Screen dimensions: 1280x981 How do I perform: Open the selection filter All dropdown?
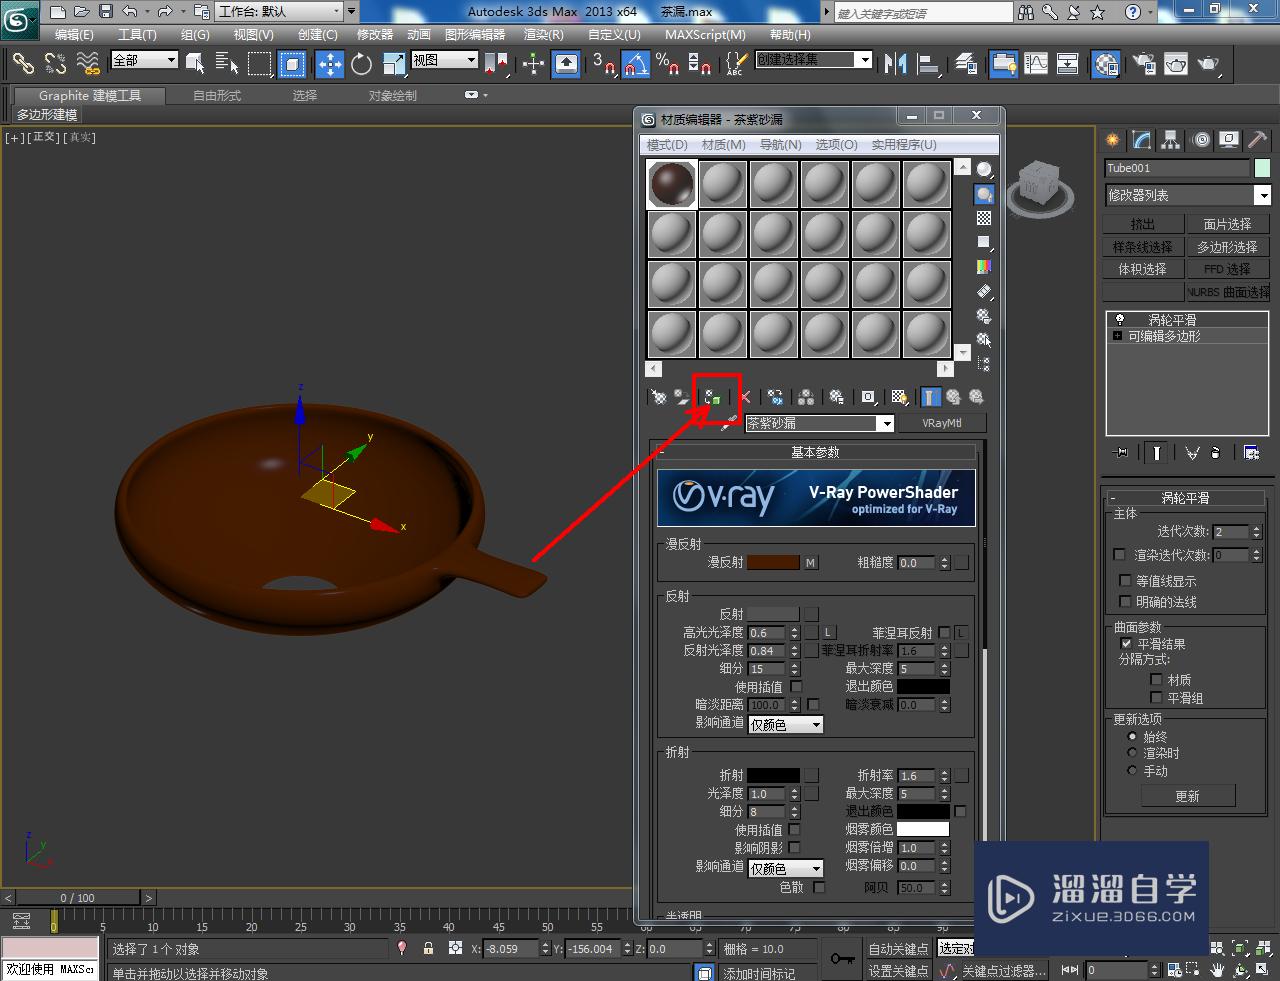coord(144,60)
